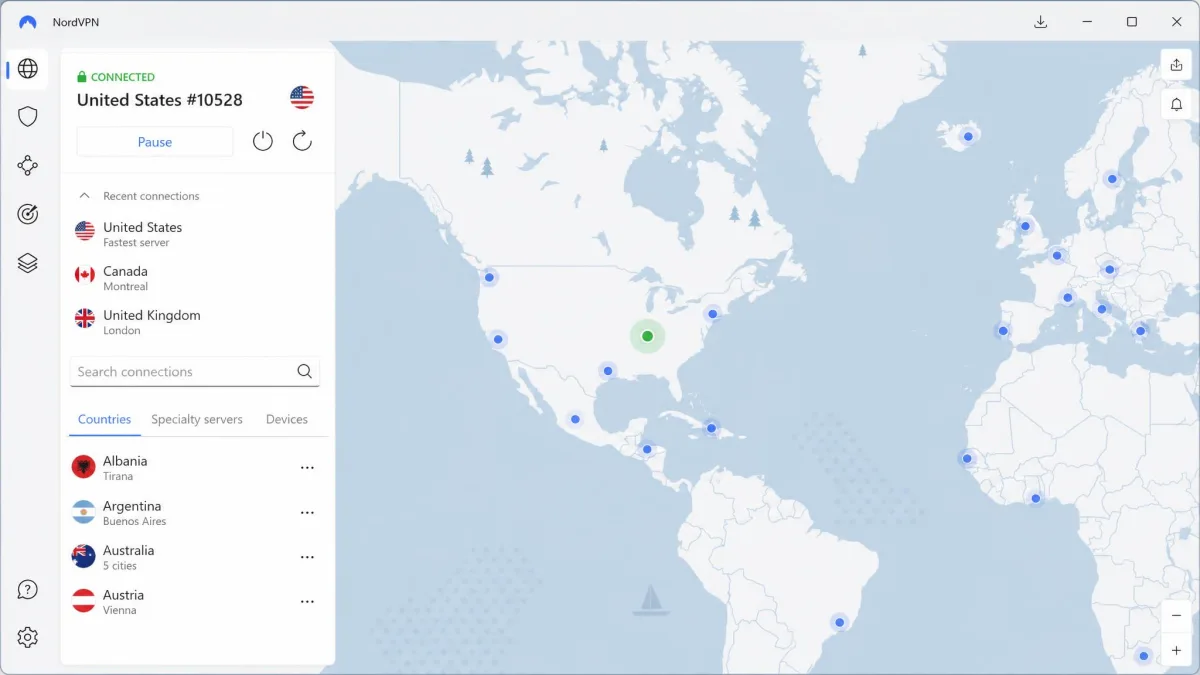This screenshot has width=1200, height=675.
Task: Select Australia 5 cities in country list
Action: (198, 557)
